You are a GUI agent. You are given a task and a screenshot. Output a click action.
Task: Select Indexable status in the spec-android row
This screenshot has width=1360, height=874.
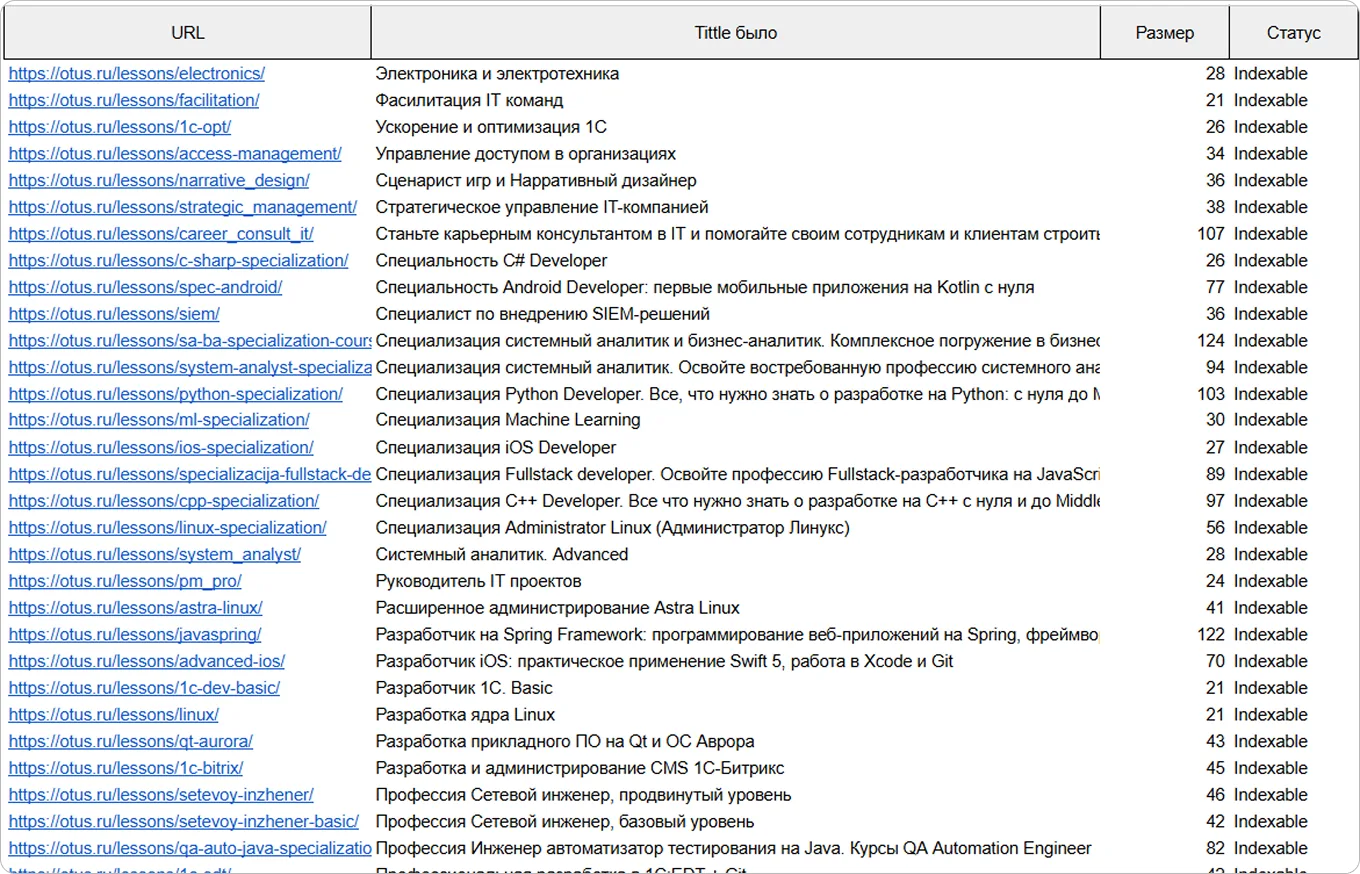pos(1270,287)
